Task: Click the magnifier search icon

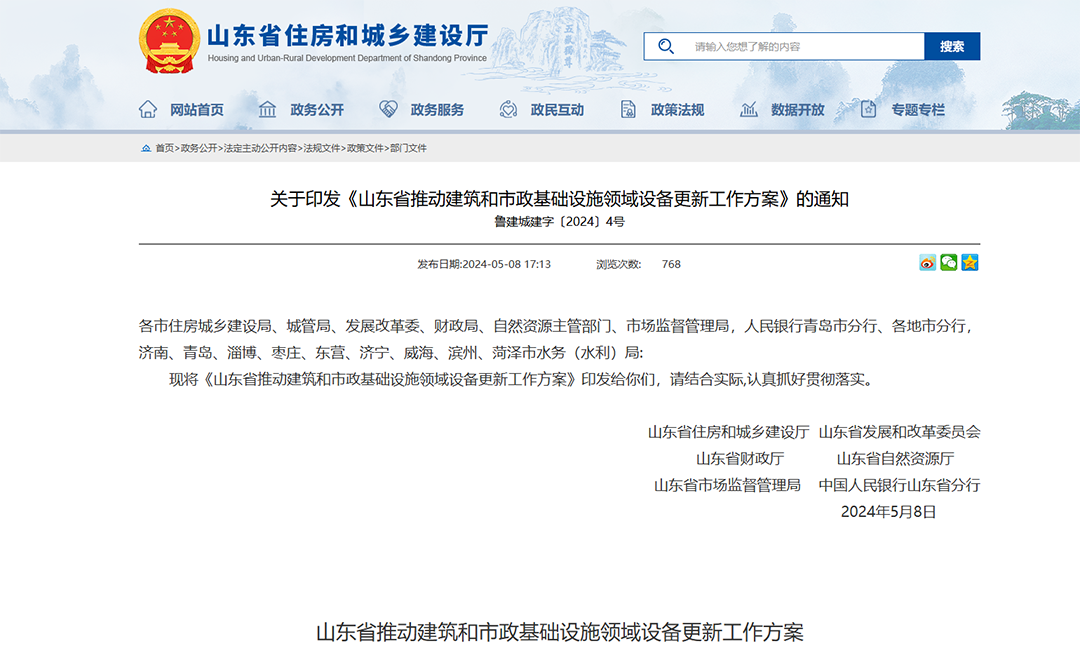Action: [665, 45]
